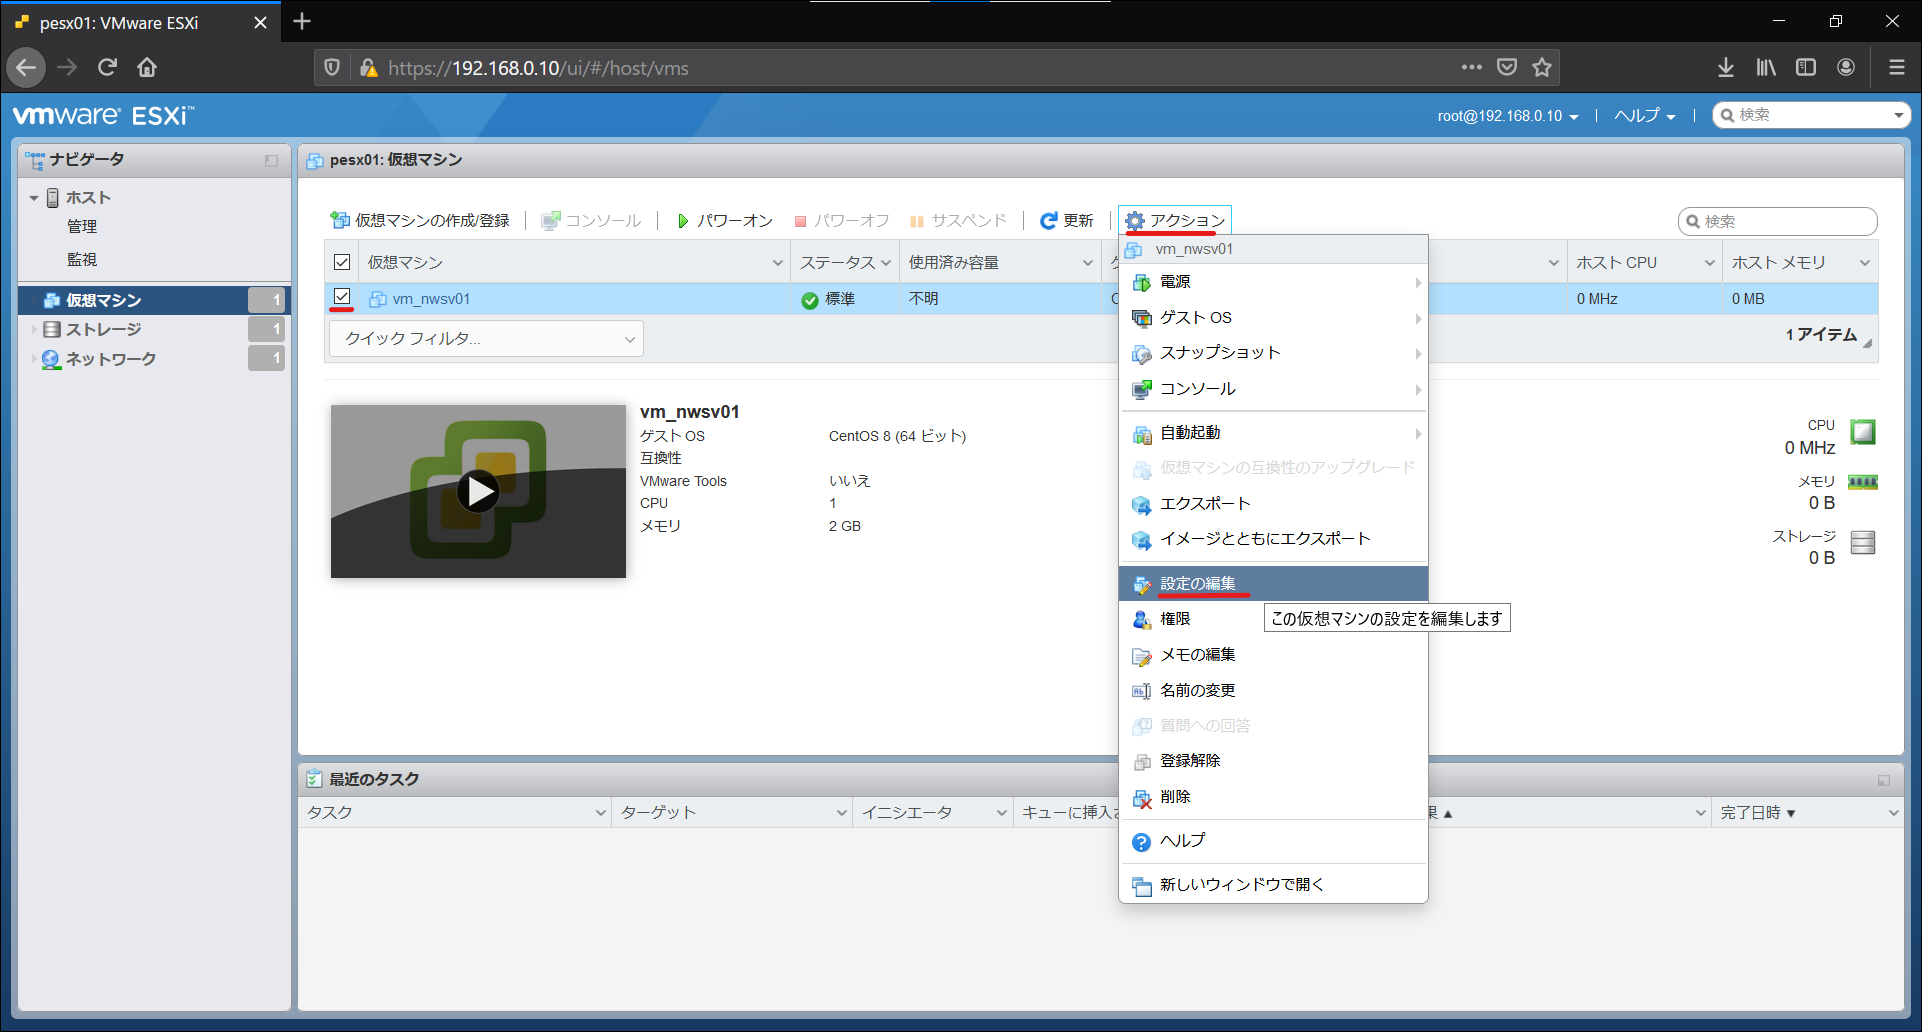Open the 自動起動 submenu

click(1273, 433)
